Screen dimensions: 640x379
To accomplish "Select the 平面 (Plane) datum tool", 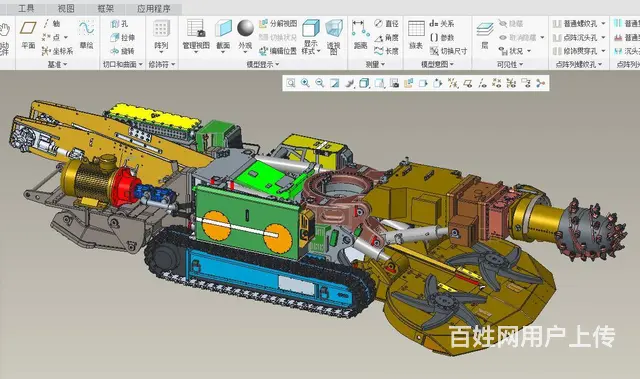I will (x=28, y=35).
